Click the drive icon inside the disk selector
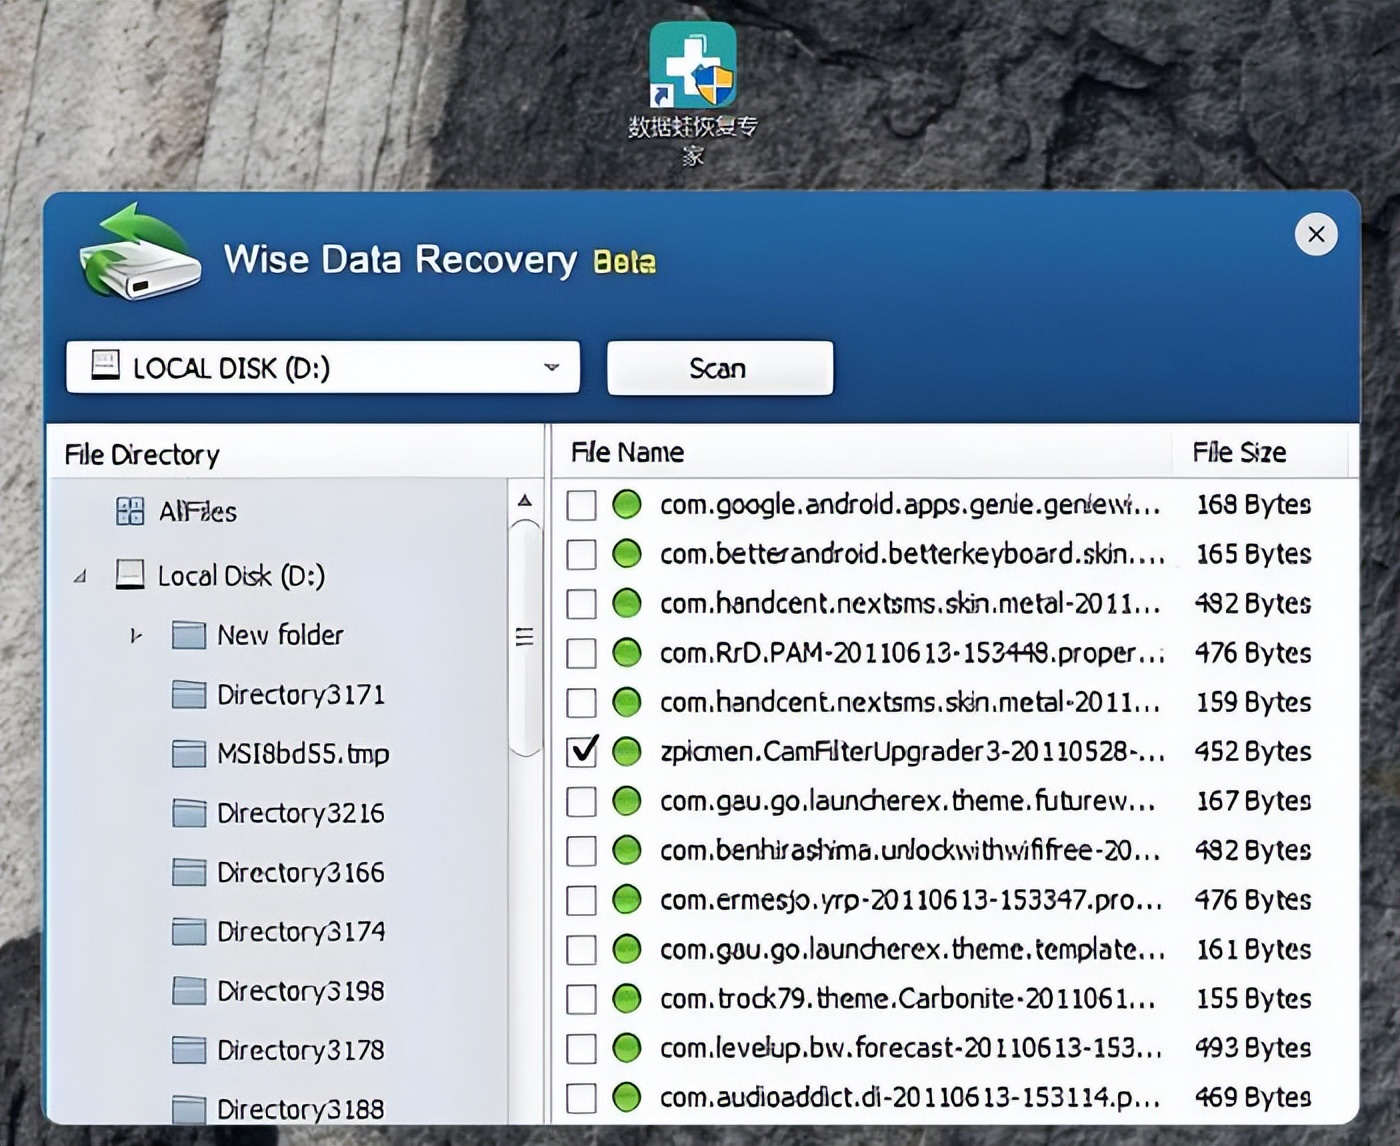The height and width of the screenshot is (1146, 1400). [x=105, y=365]
